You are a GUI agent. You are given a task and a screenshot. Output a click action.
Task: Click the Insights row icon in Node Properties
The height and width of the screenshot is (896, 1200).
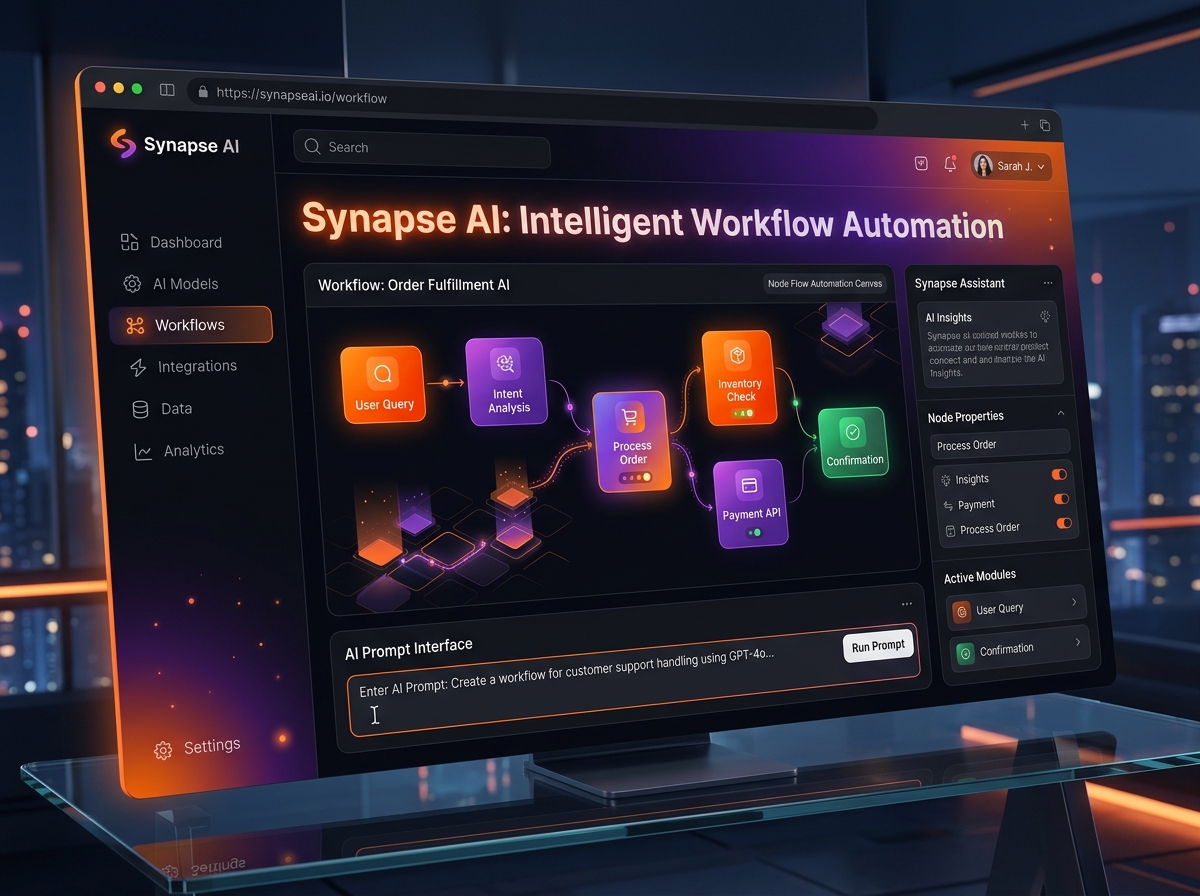click(x=946, y=481)
